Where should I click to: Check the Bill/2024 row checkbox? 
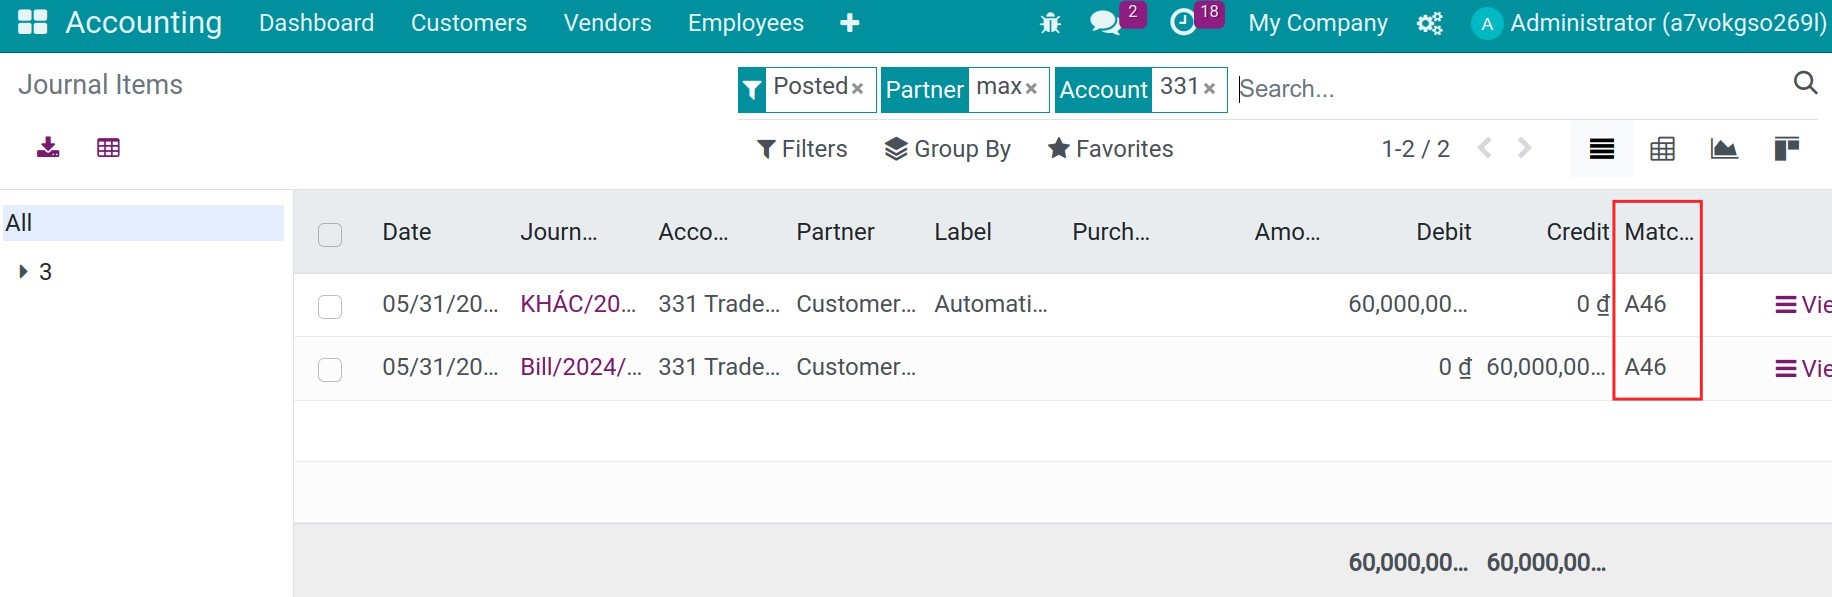tap(330, 370)
